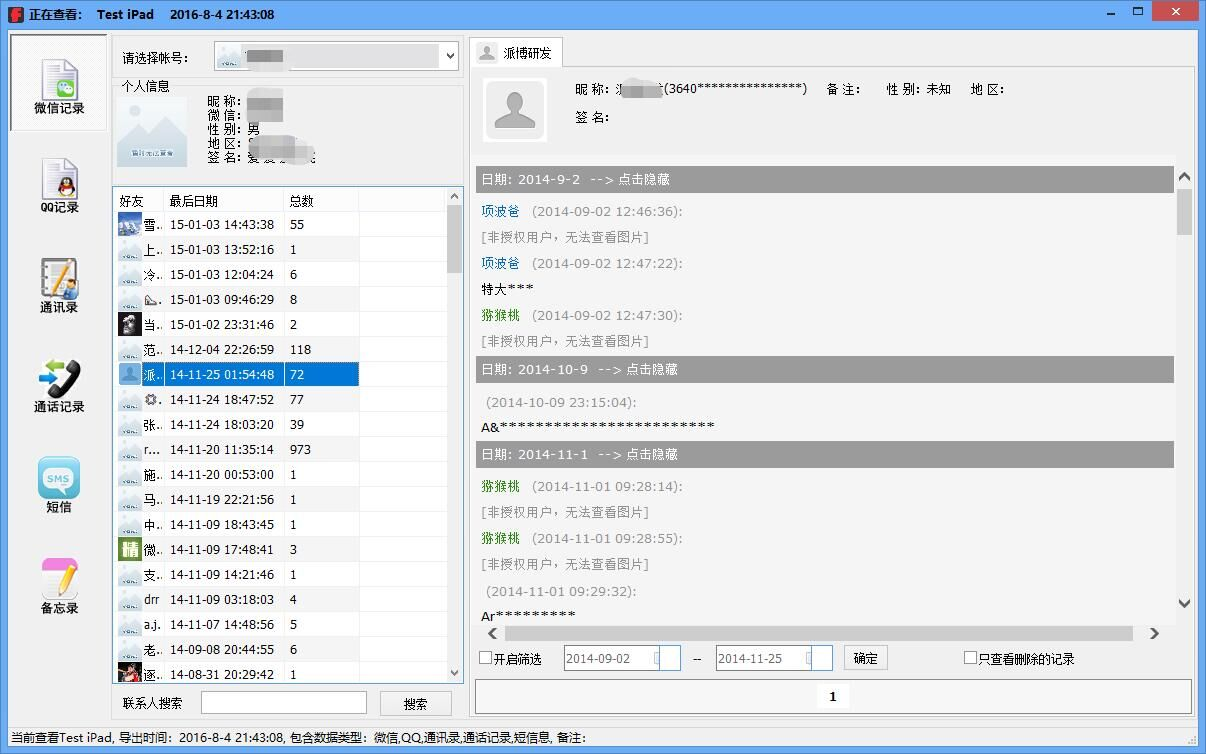Click the 联系人搜索 contact search field
Screen dimensions: 1206x754
pos(283,703)
